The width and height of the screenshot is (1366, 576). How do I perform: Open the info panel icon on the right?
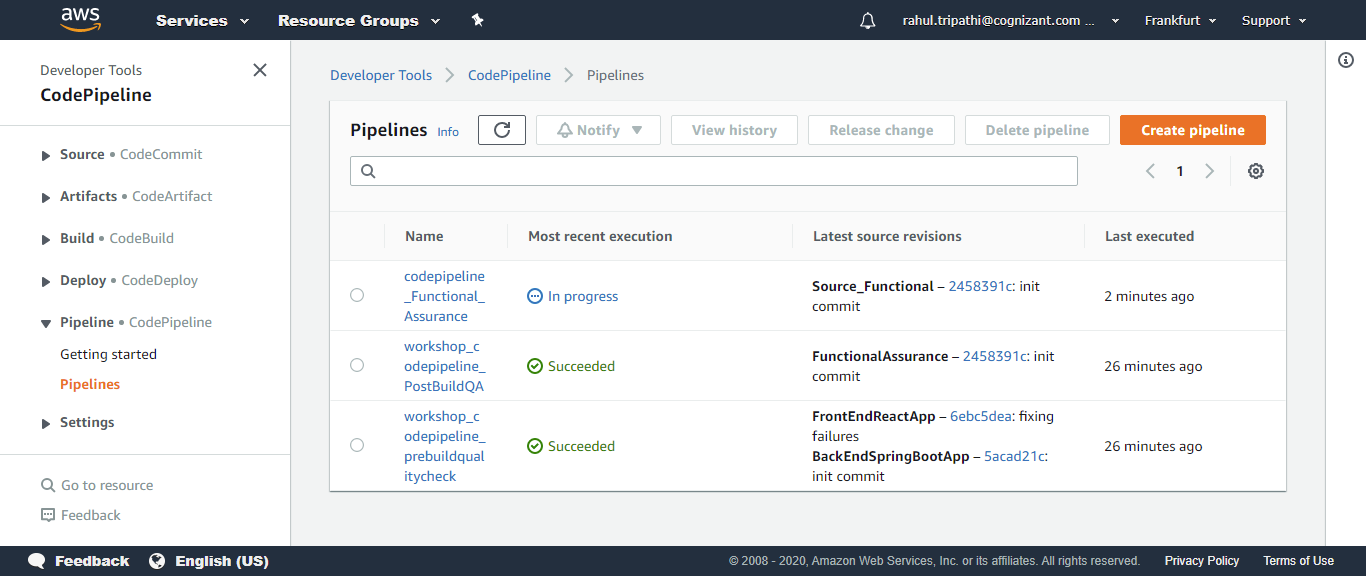(1346, 60)
